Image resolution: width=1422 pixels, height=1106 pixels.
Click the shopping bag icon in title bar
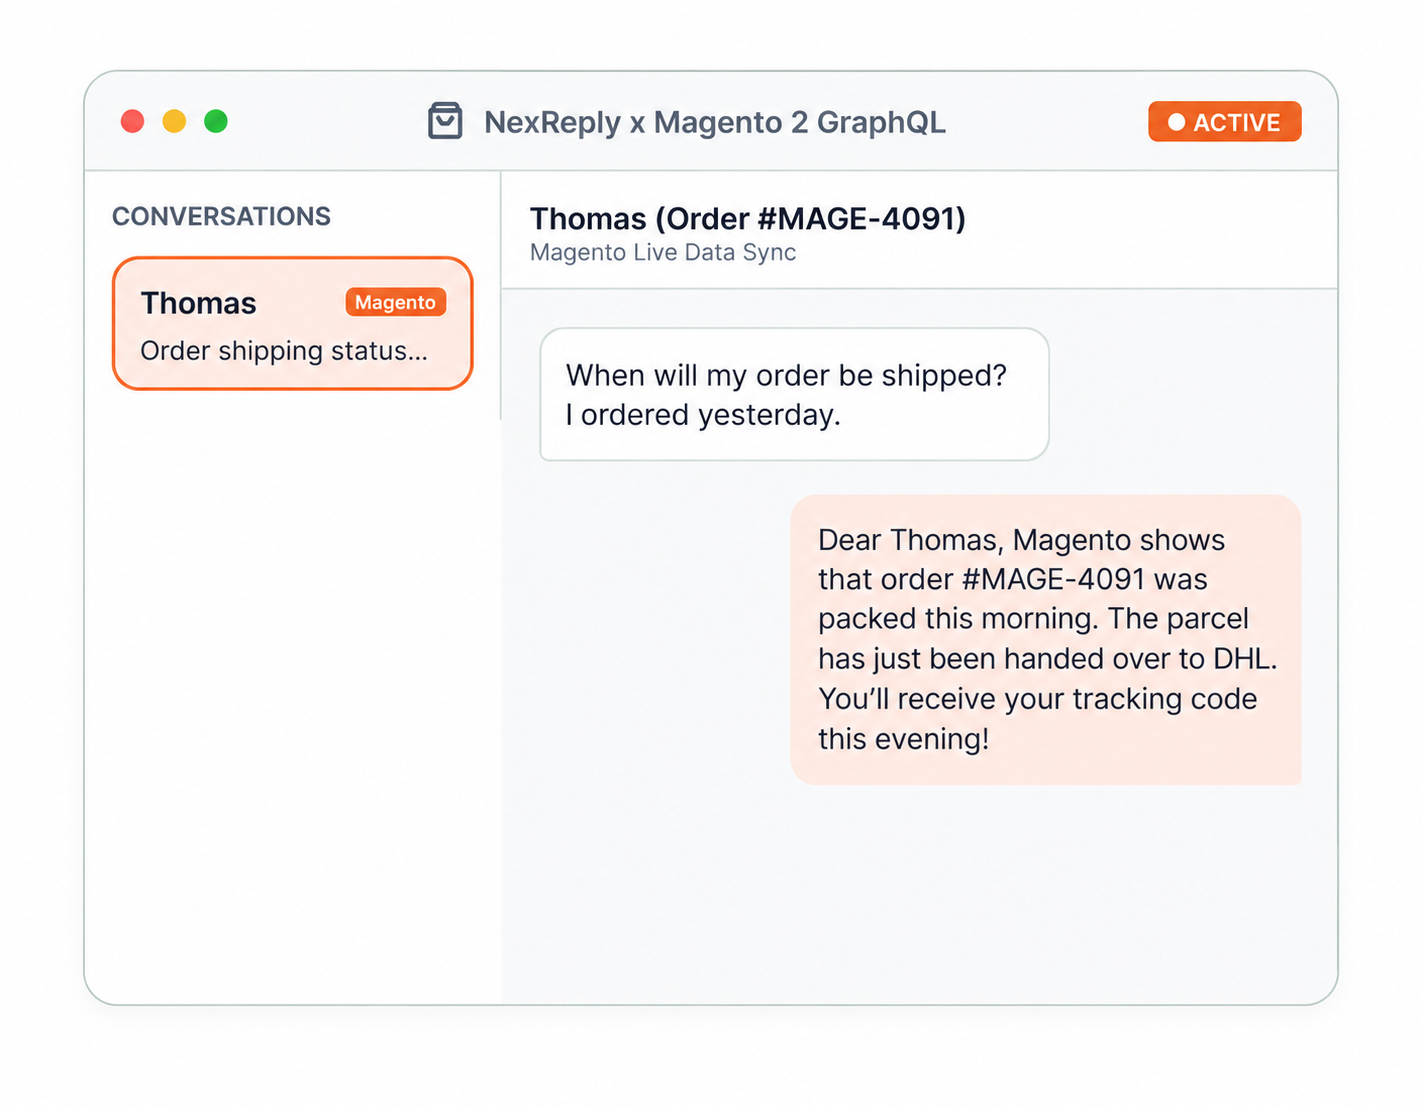445,121
